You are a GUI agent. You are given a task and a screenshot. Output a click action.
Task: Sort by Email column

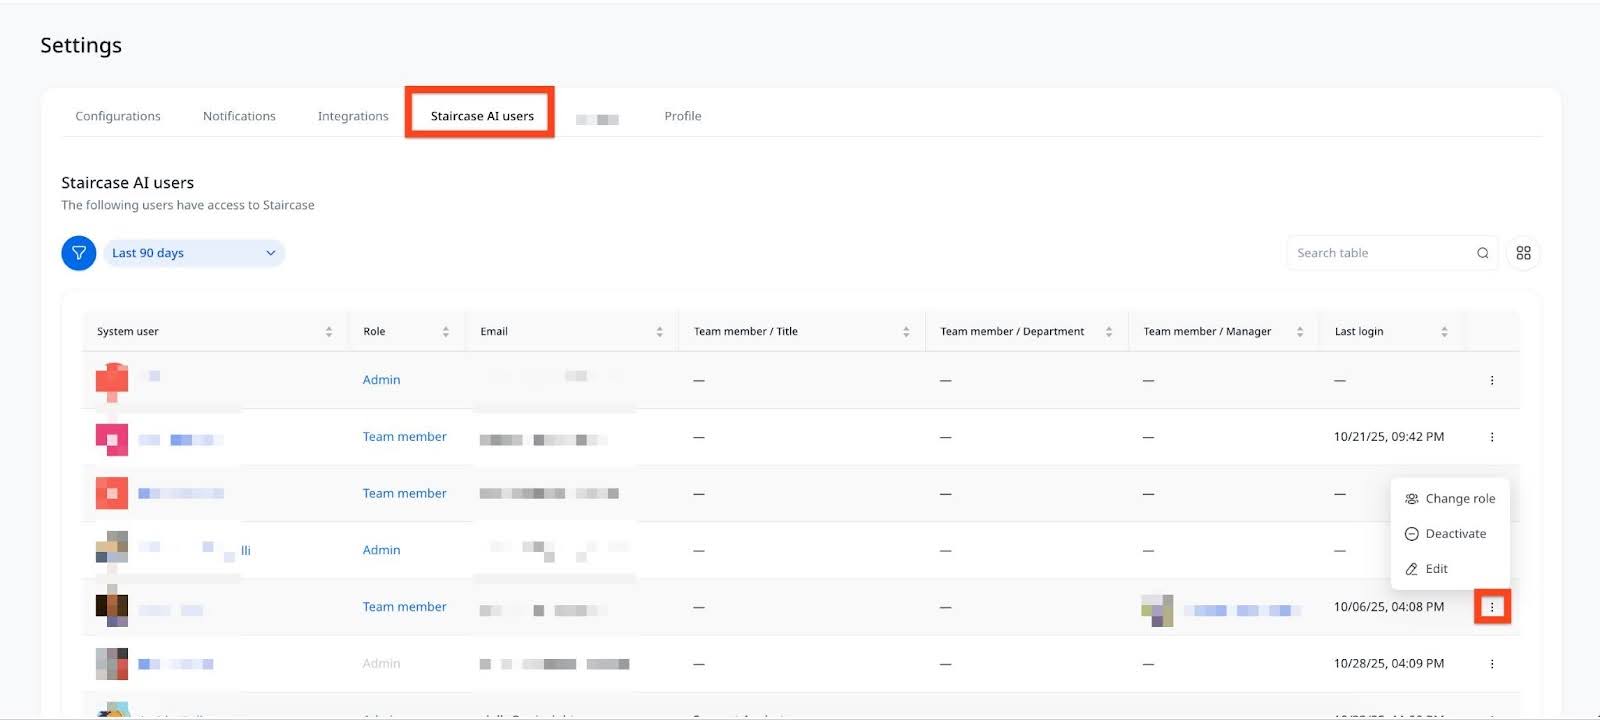click(660, 332)
